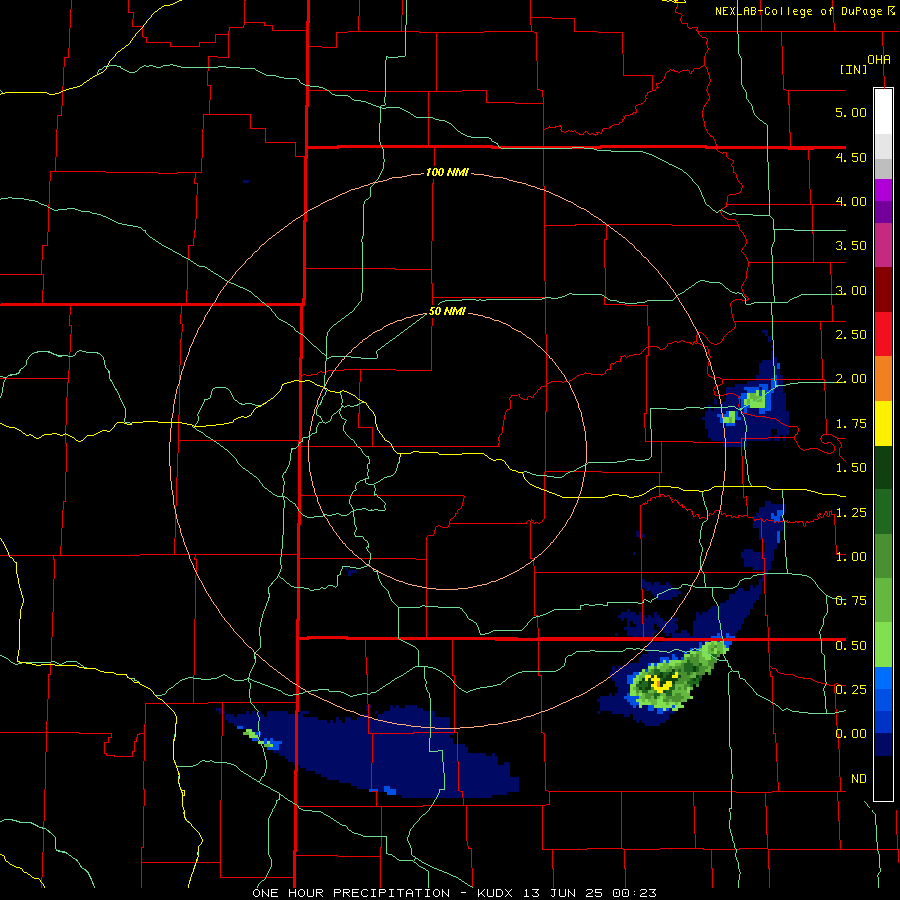Image resolution: width=900 pixels, height=900 pixels.
Task: Select the 2.00 legend value
Action: coord(851,379)
